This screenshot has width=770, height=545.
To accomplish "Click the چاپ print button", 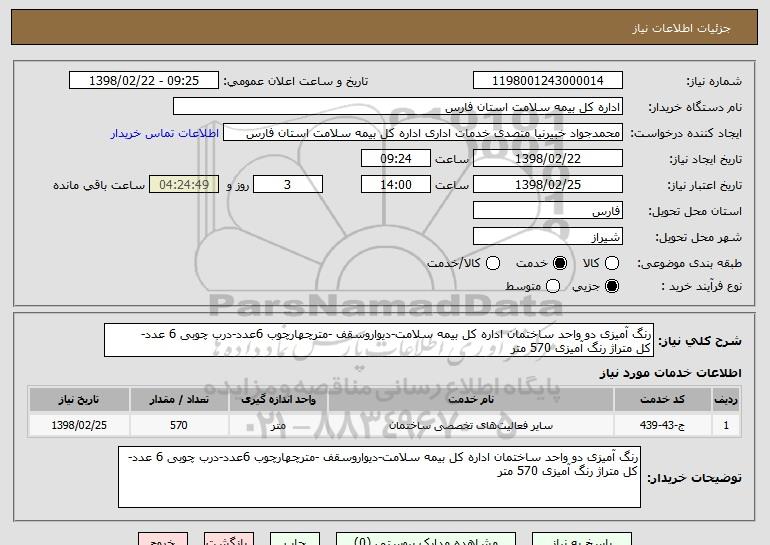I will coord(295,539).
